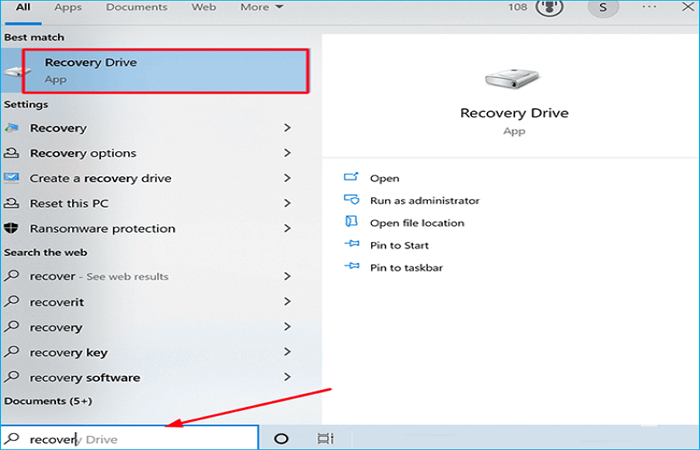This screenshot has width=700, height=450.
Task: Choose Open file location
Action: (417, 223)
